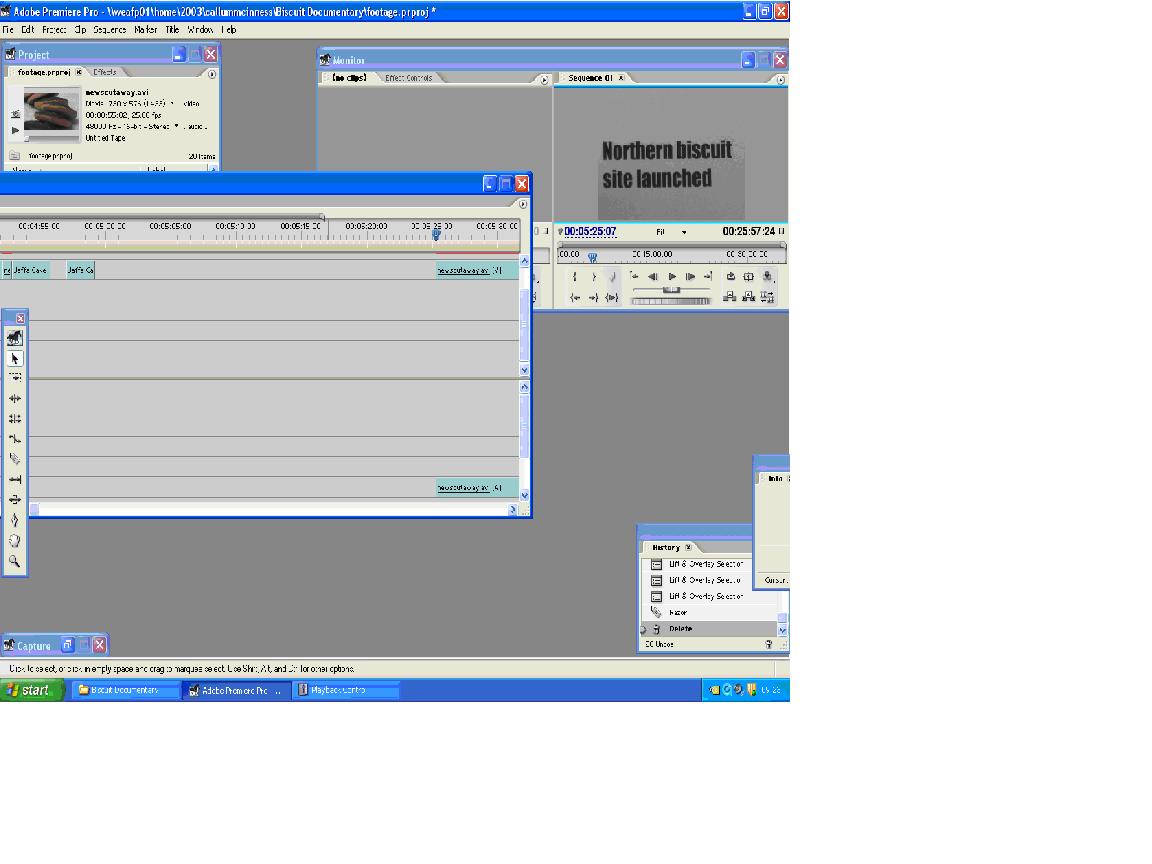This screenshot has width=1152, height=864.
Task: Select the Razor entry in History
Action: pos(678,613)
